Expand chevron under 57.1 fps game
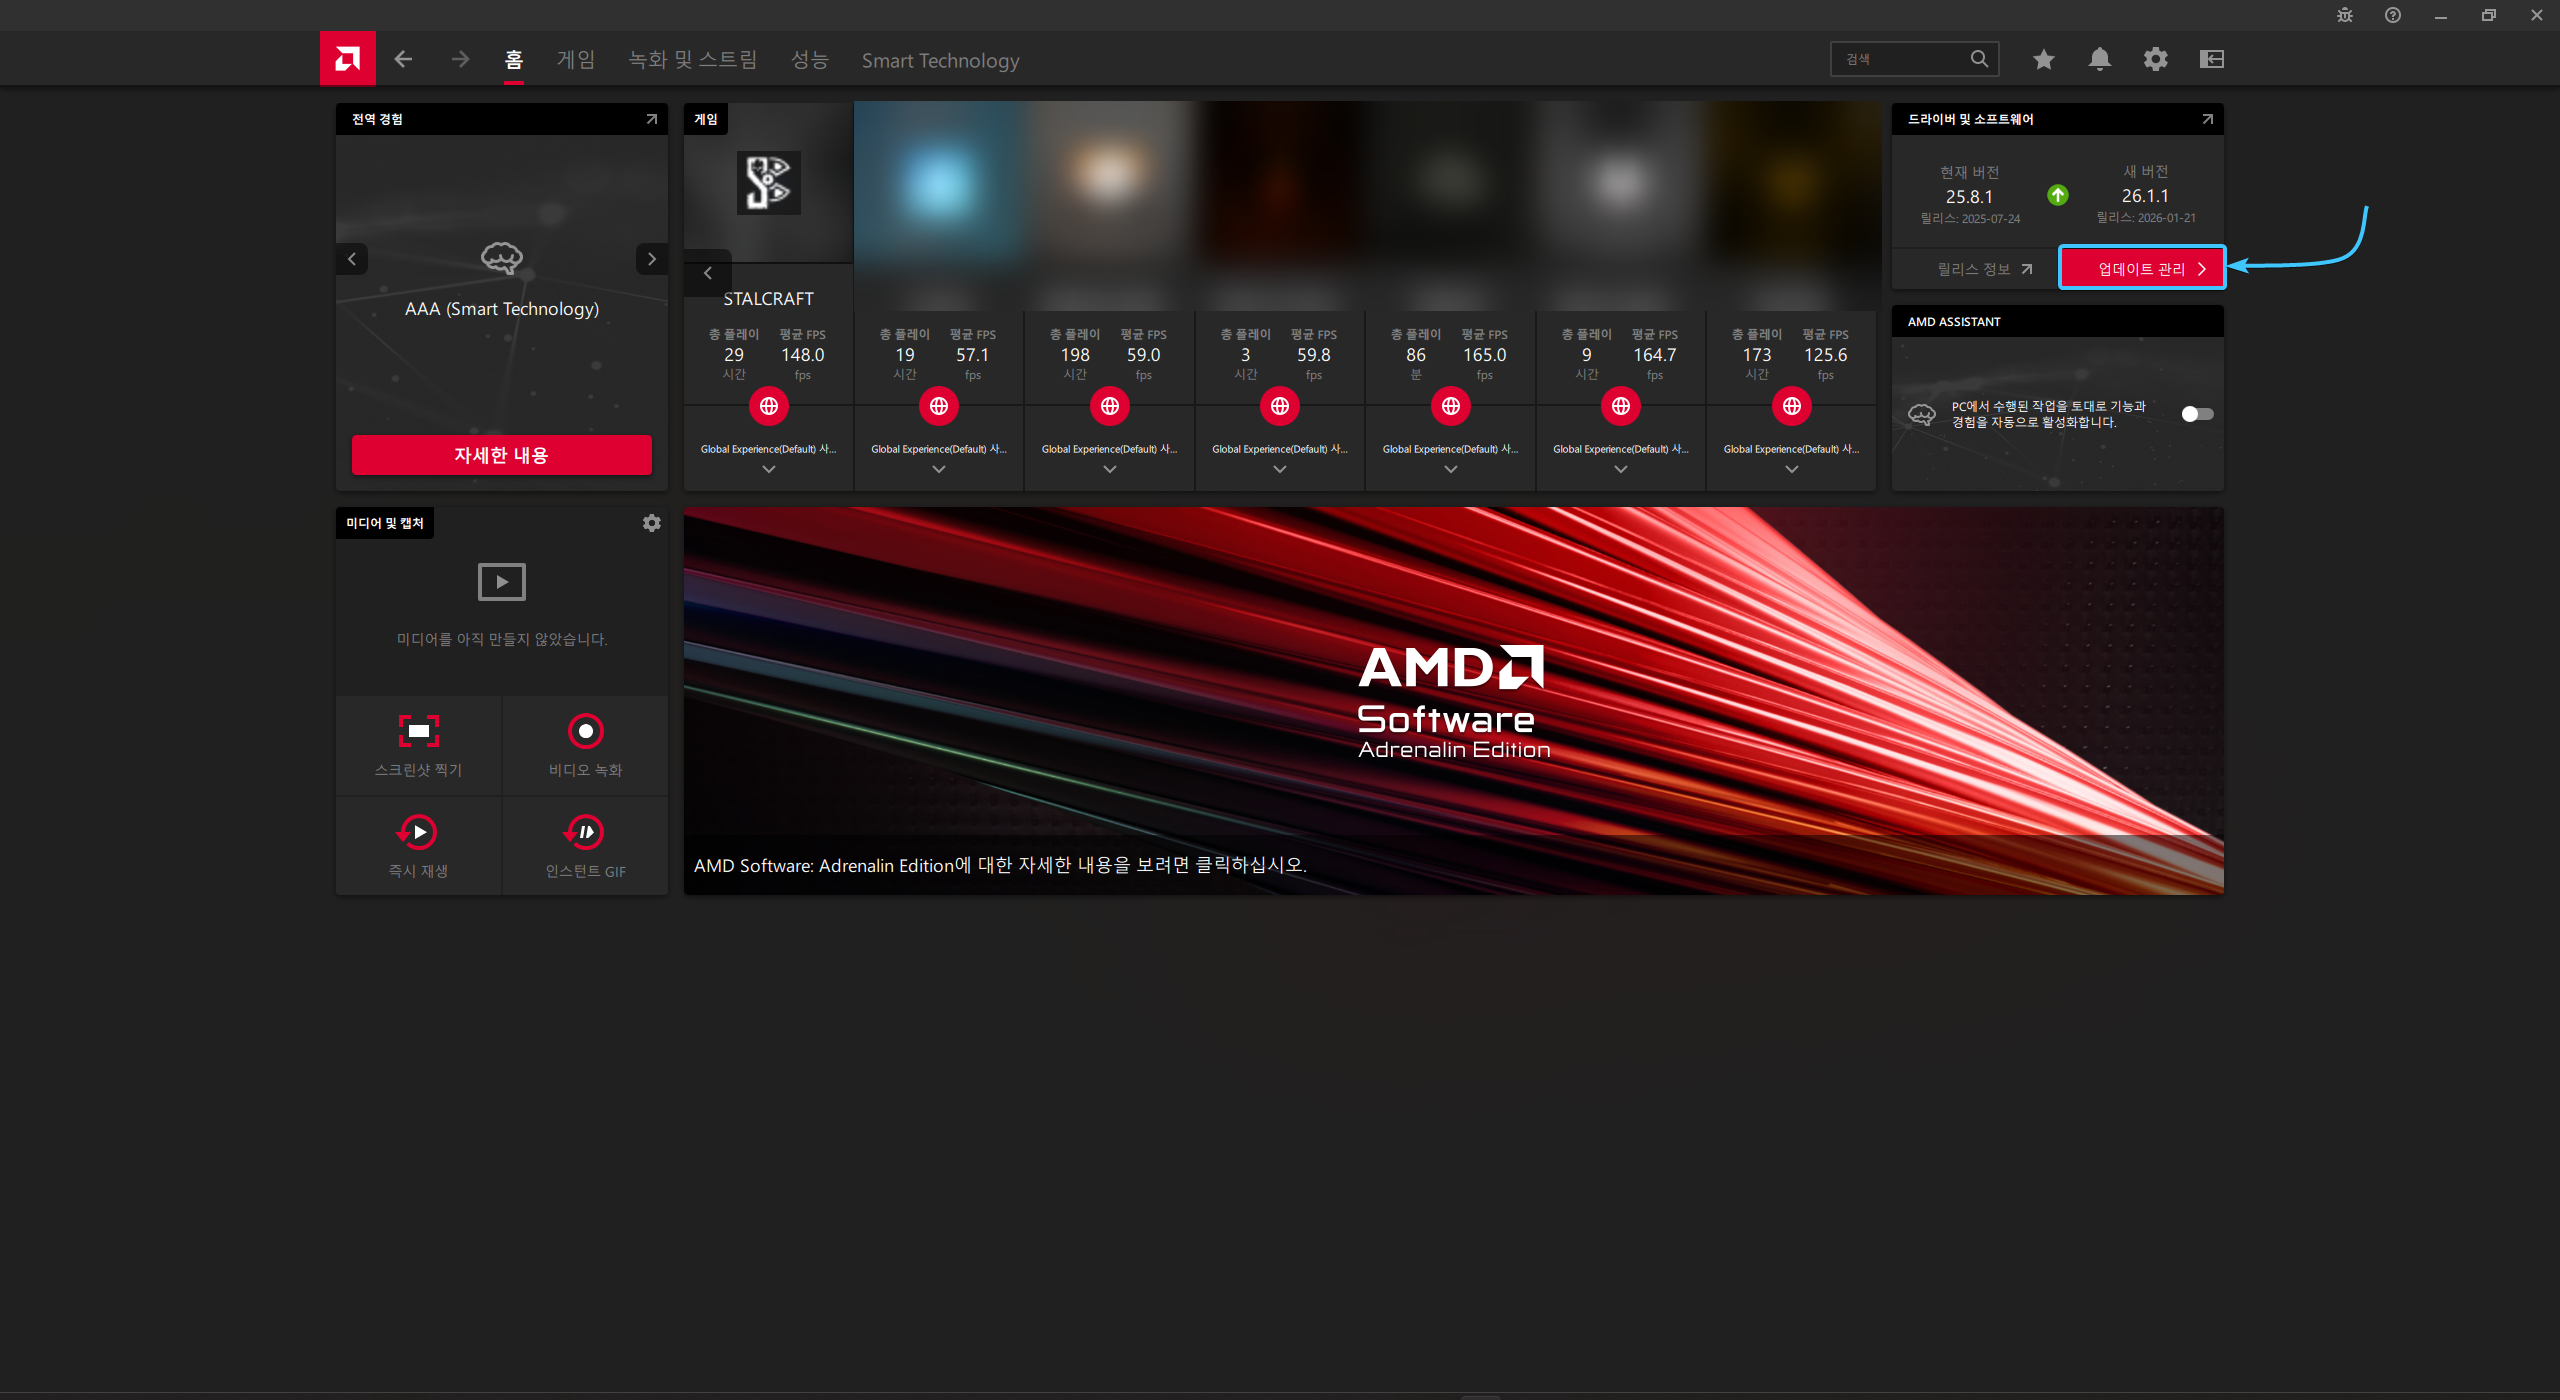The width and height of the screenshot is (2560, 1400). (x=938, y=469)
